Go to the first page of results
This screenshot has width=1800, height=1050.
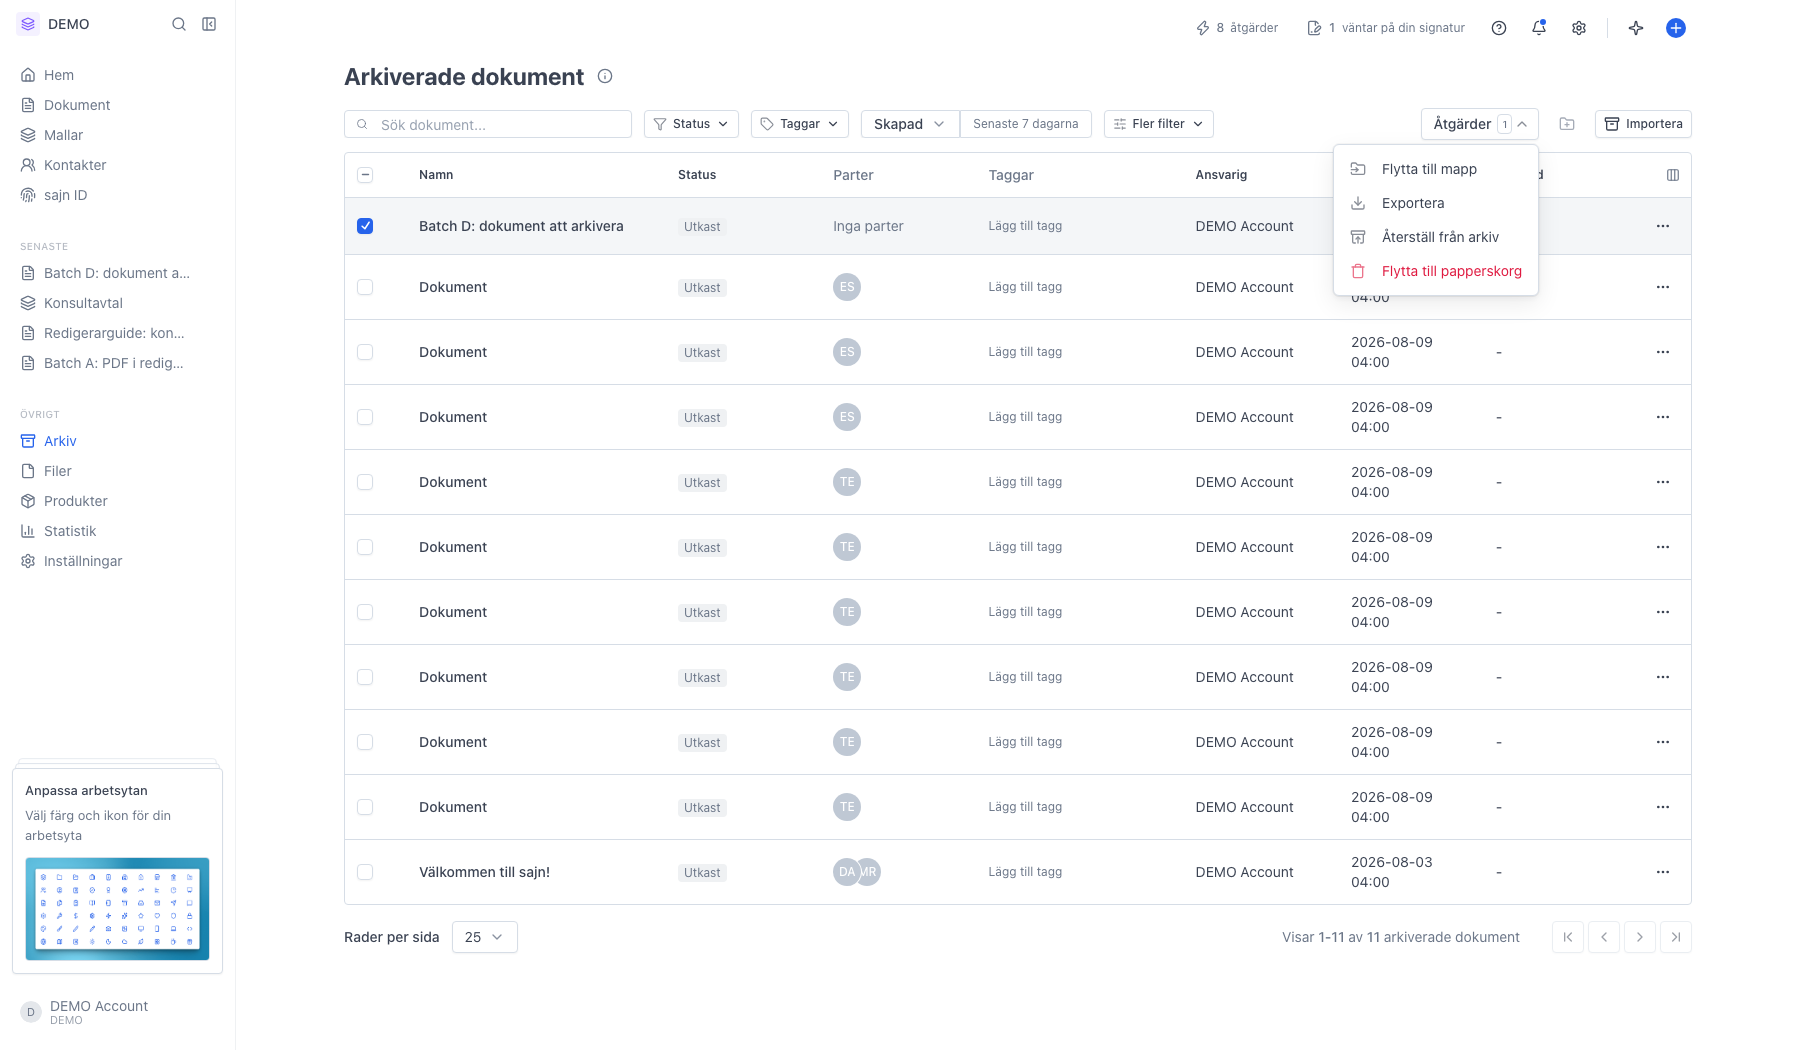point(1568,937)
